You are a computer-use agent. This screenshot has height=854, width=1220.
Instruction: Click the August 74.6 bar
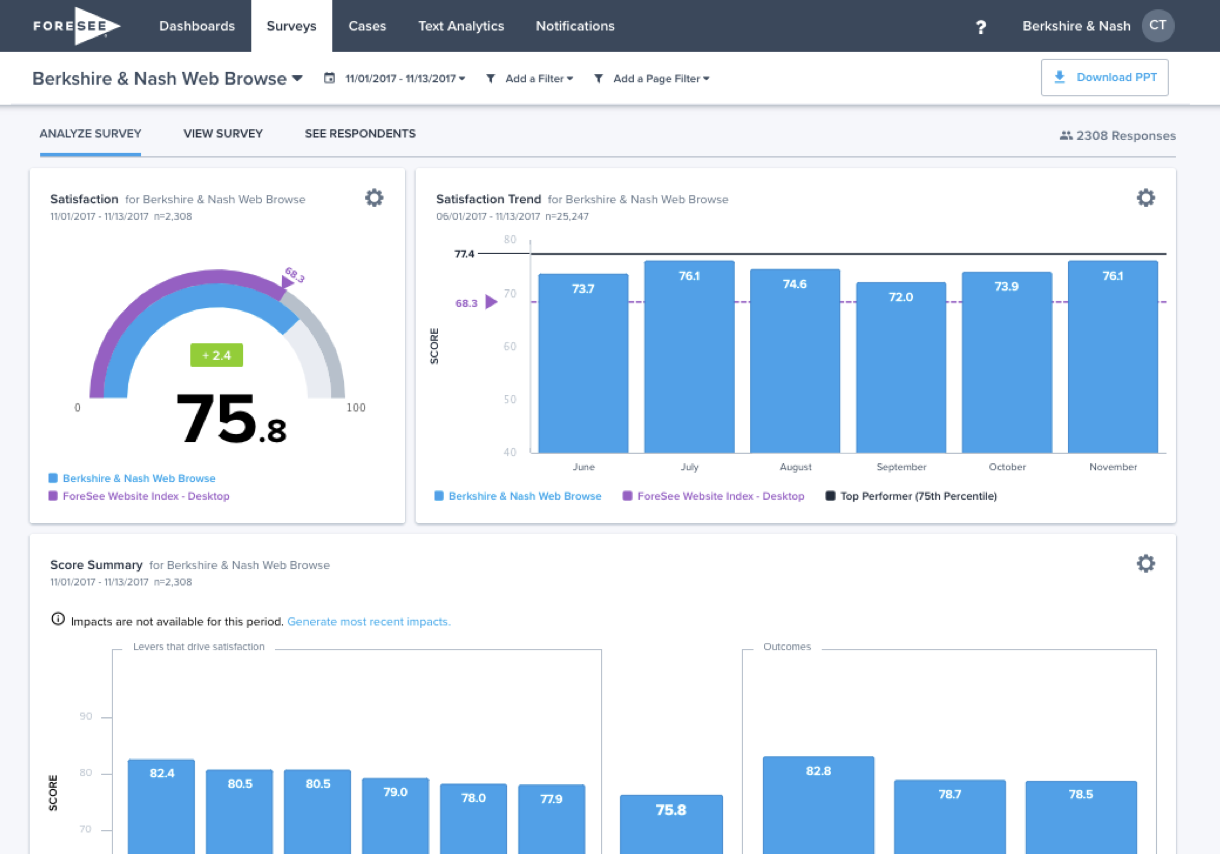tap(795, 361)
